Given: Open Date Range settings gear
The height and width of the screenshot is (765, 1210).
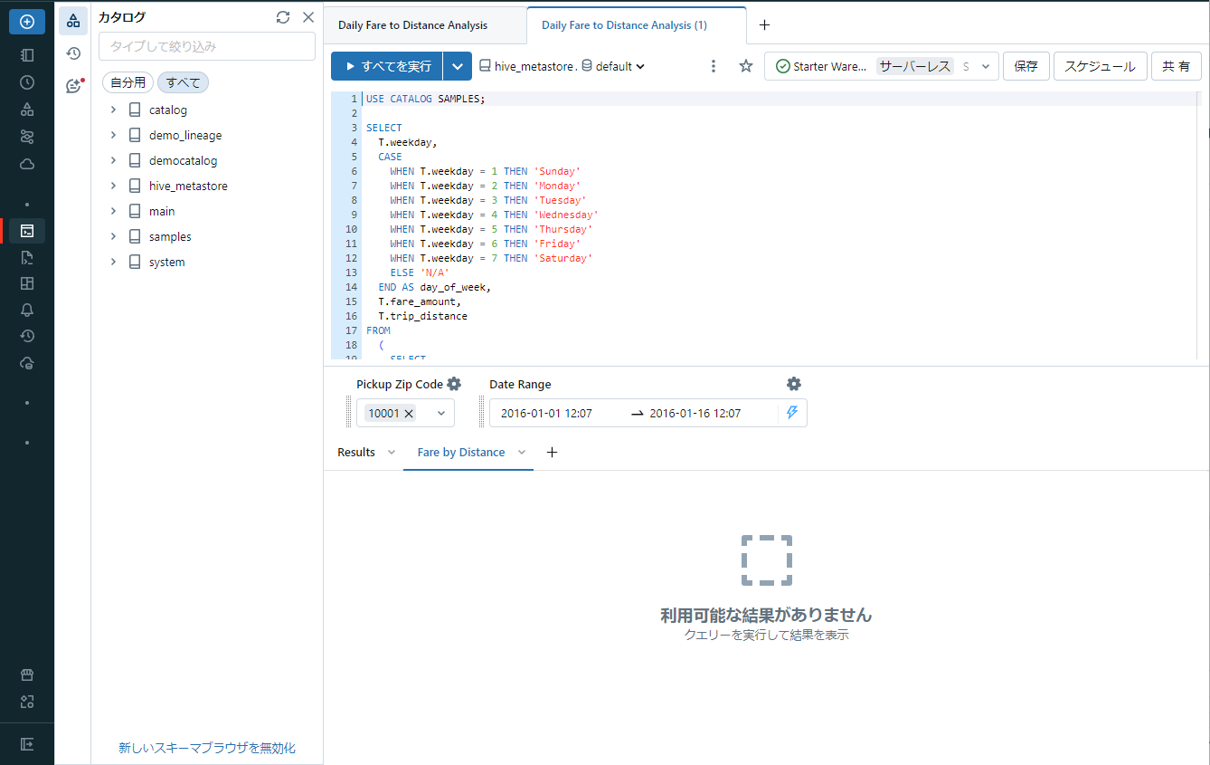Looking at the screenshot, I should pos(793,384).
